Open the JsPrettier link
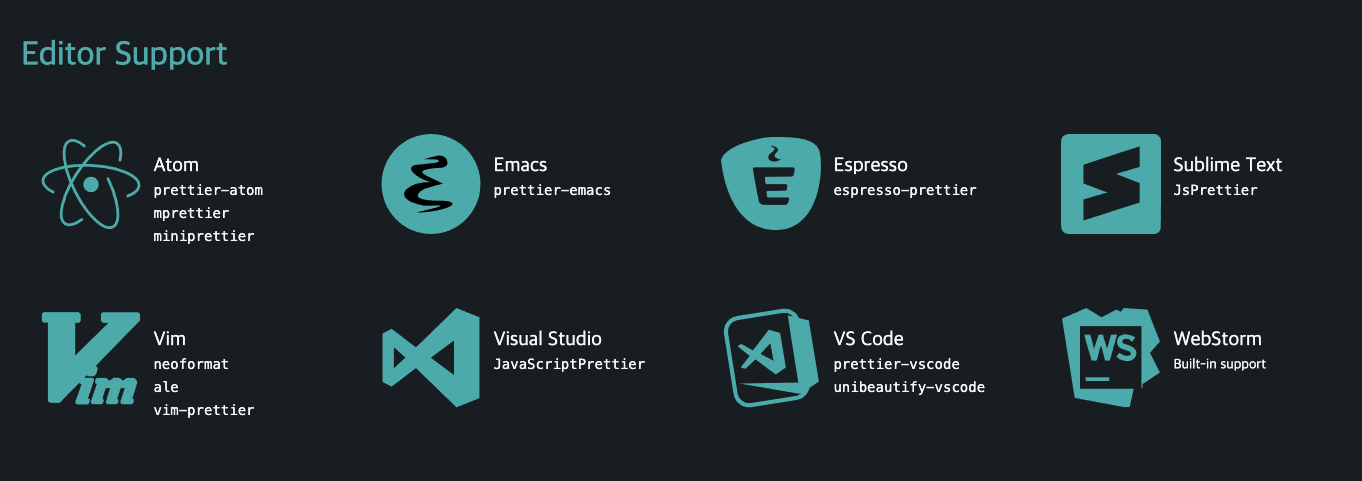Viewport: 1362px width, 481px height. pos(1215,190)
